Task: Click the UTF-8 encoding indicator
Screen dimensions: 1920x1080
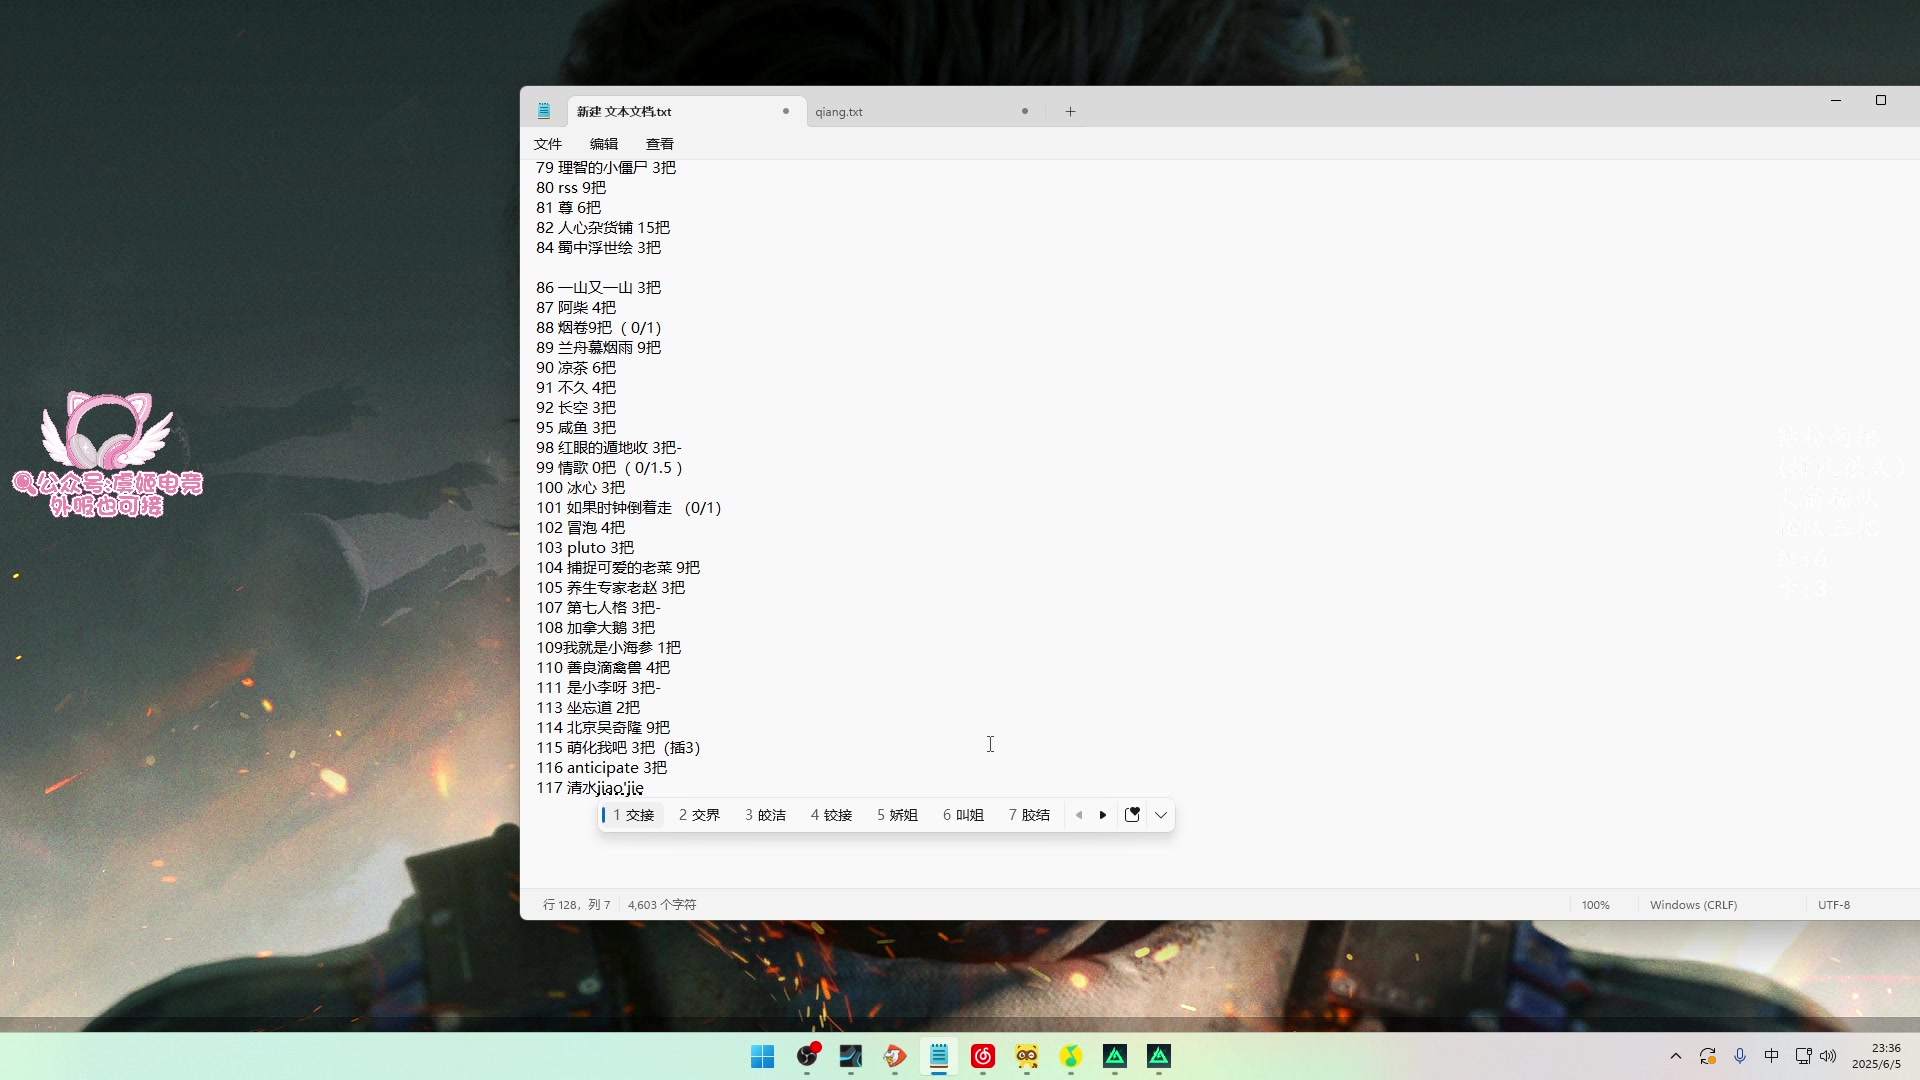Action: click(x=1834, y=905)
